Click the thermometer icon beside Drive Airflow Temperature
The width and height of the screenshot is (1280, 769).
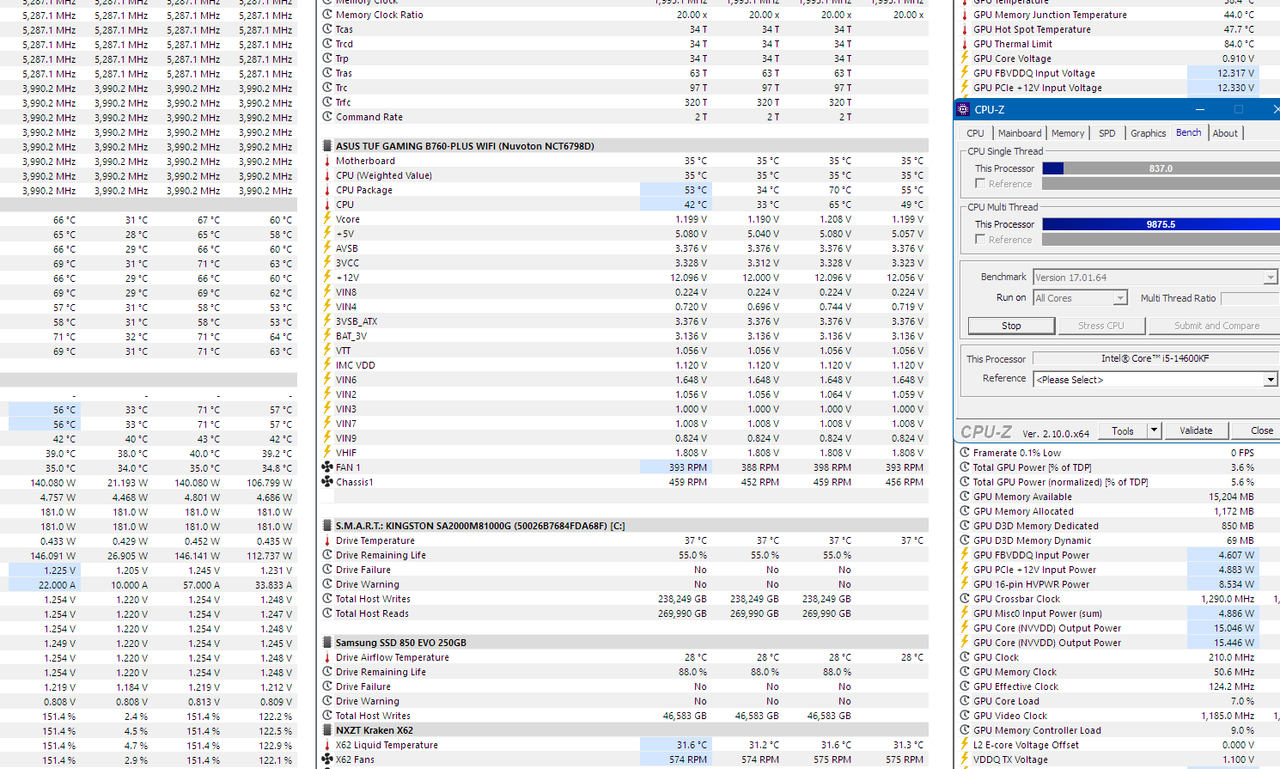(327, 658)
